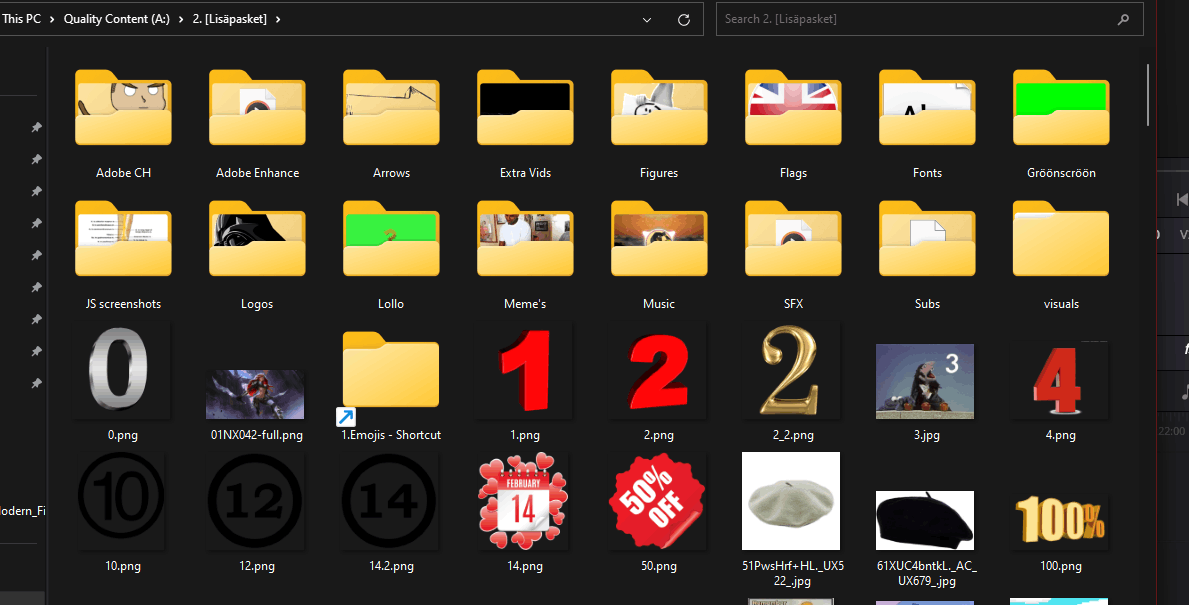Click the refresh button in address bar
Screen dimensions: 1189x605
683,20
